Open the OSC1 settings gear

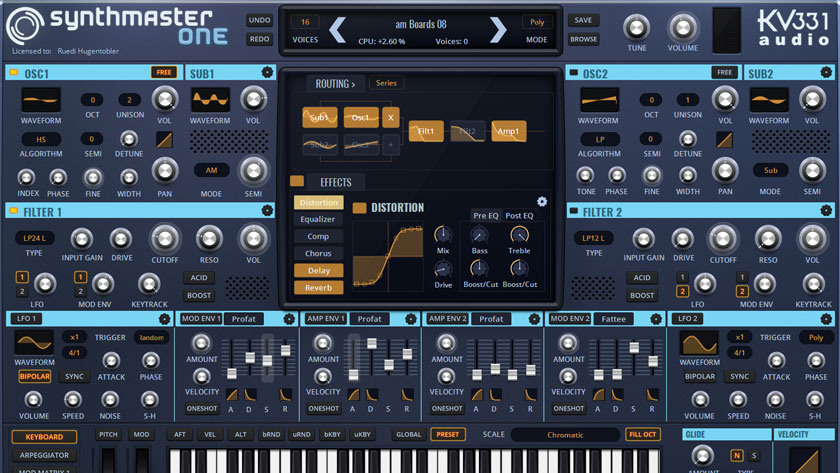(267, 72)
